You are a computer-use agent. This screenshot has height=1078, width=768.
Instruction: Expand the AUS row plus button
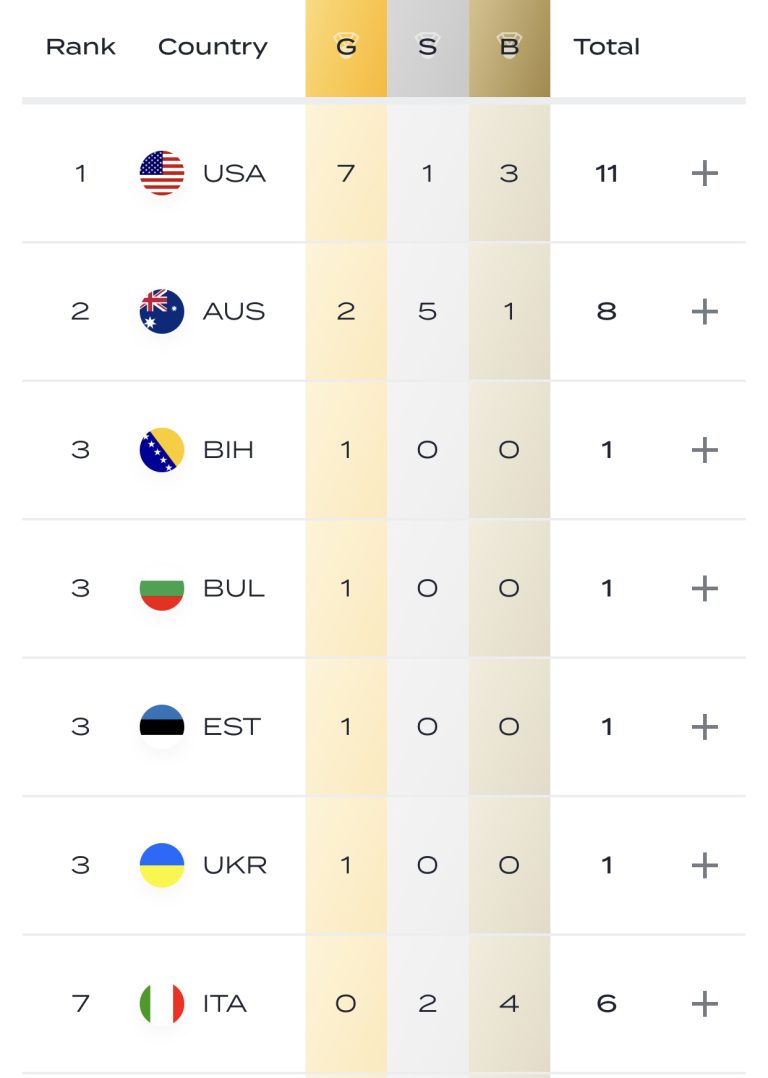click(705, 311)
